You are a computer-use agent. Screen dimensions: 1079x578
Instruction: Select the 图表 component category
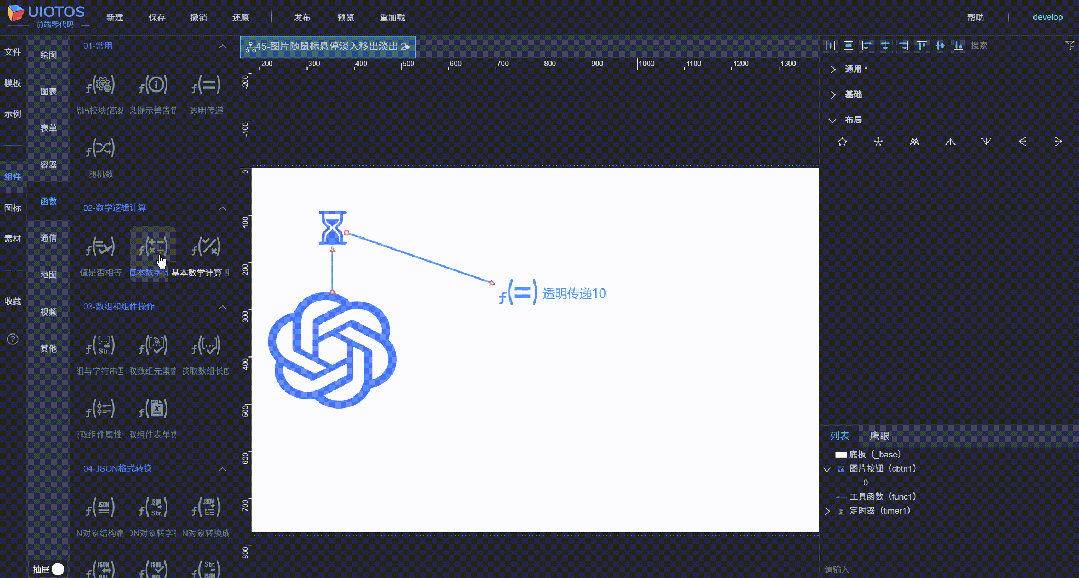coord(49,91)
